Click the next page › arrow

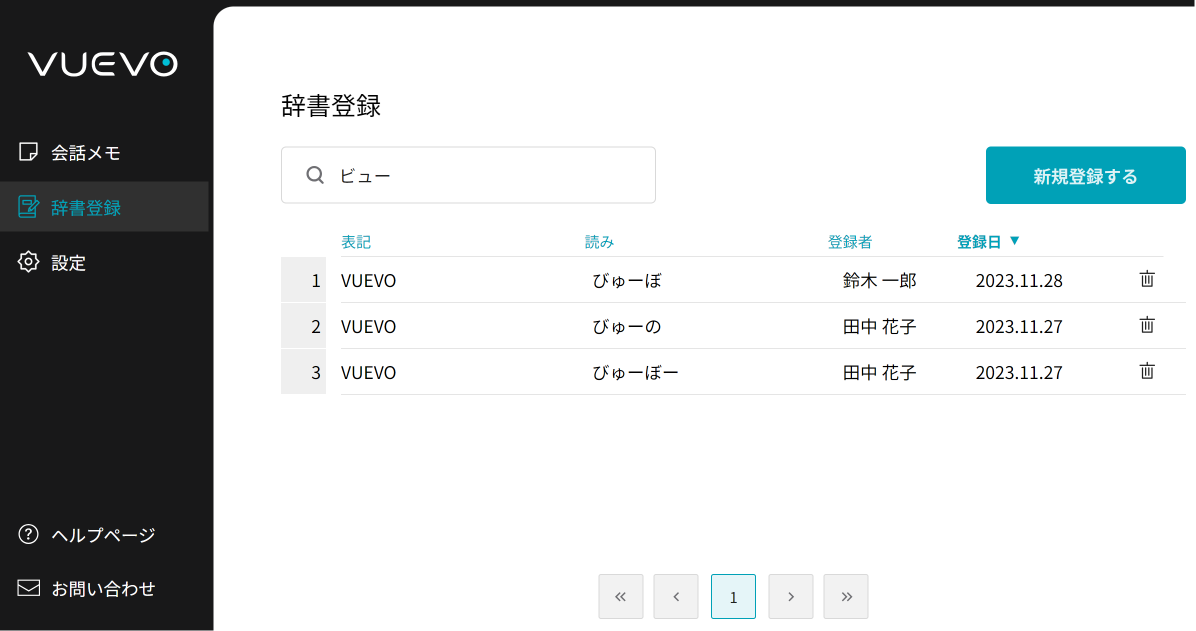791,596
